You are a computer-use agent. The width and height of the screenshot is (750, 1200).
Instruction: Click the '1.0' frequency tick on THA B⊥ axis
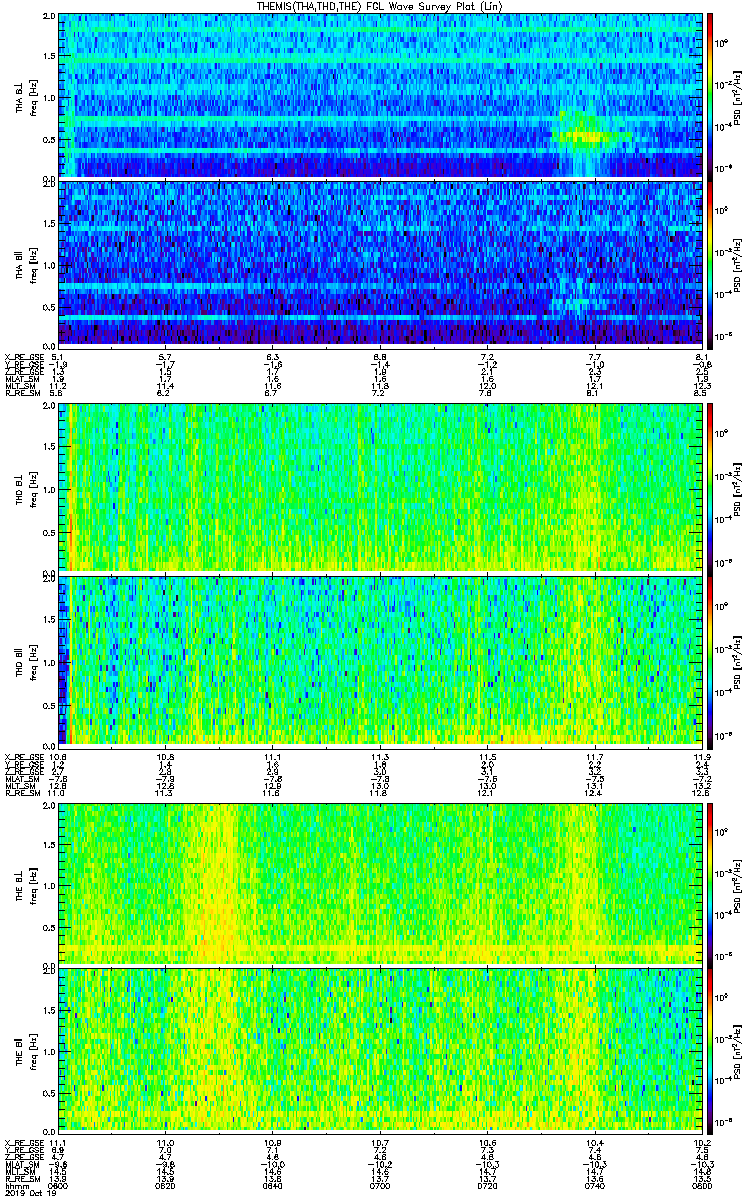[48, 97]
